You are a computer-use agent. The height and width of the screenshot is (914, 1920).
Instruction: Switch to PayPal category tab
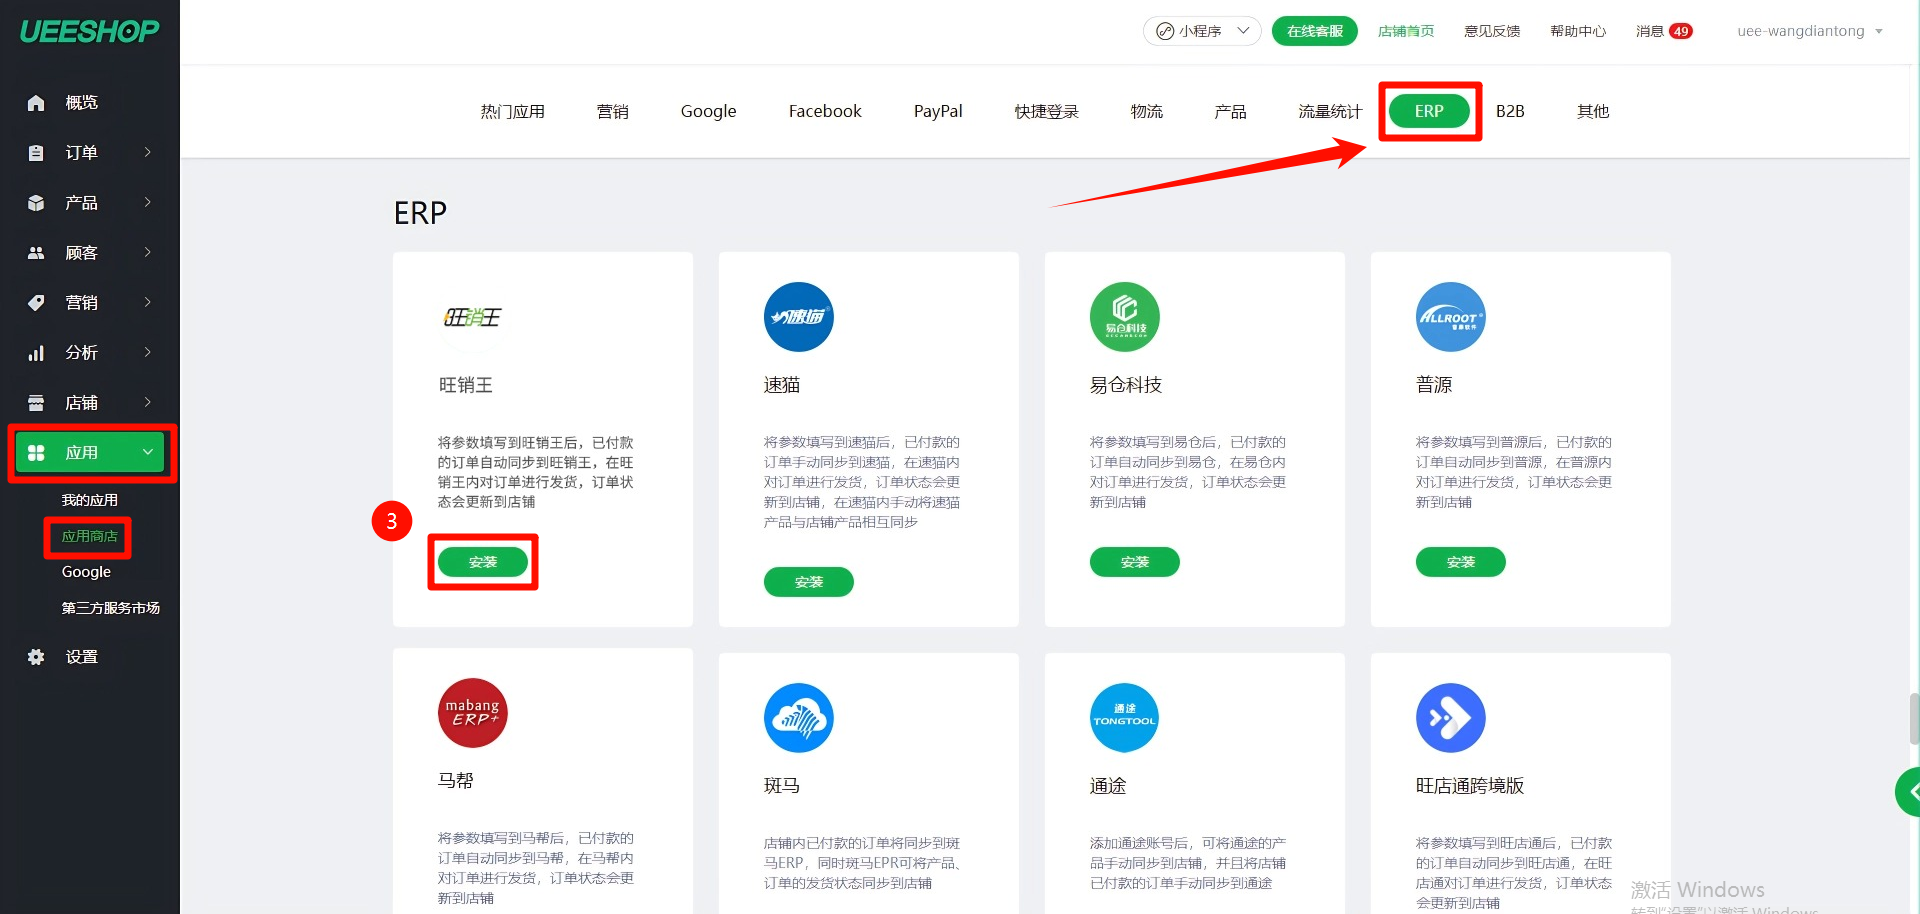(938, 111)
